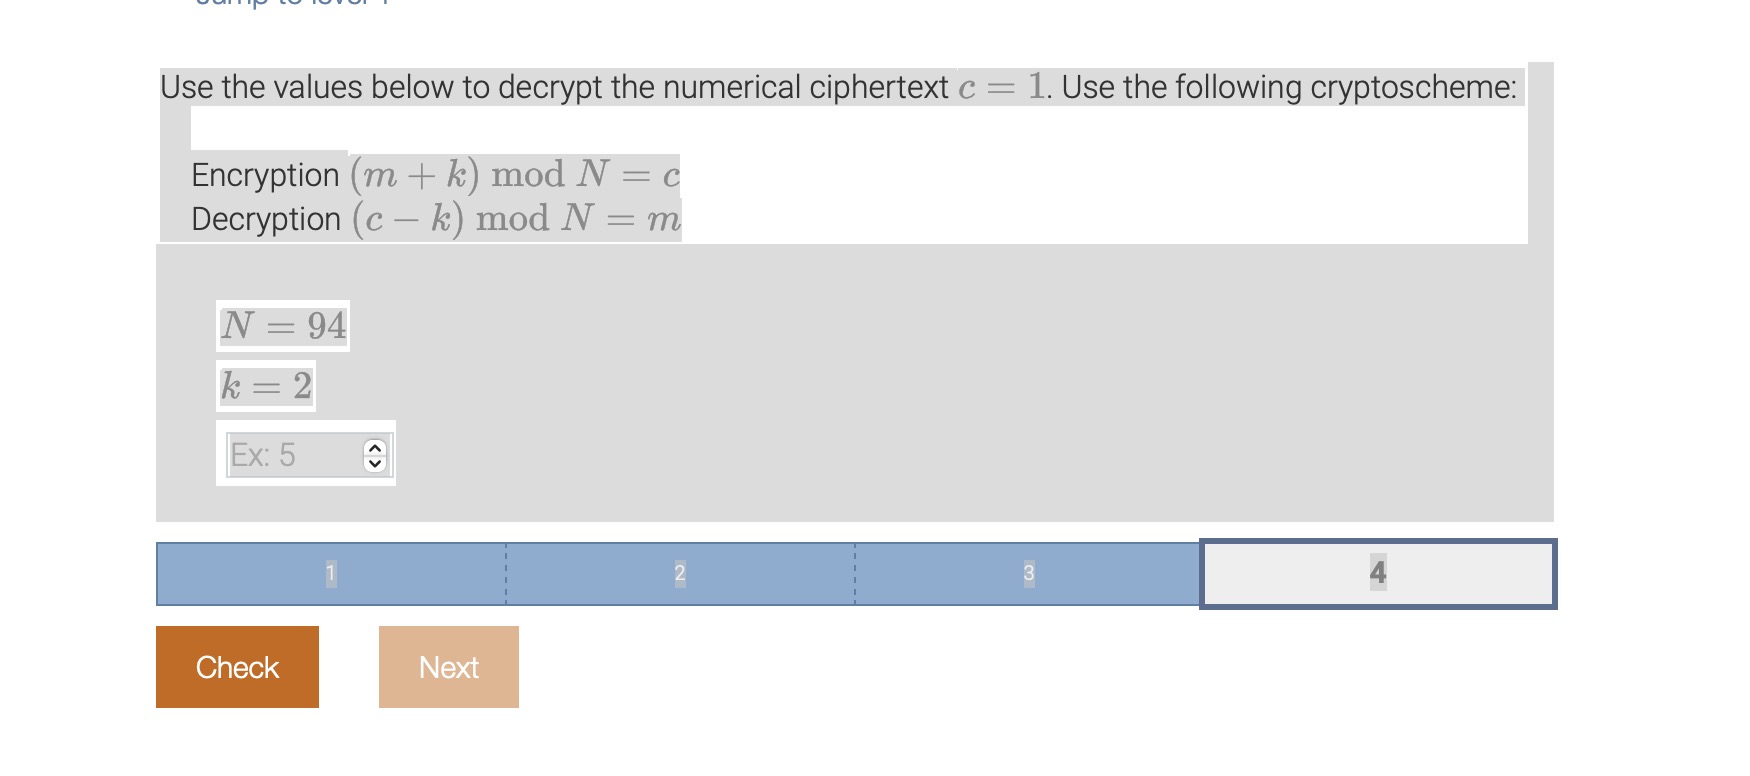Image resolution: width=1750 pixels, height=776 pixels.
Task: Click the Decryption formula text
Action: tap(435, 218)
